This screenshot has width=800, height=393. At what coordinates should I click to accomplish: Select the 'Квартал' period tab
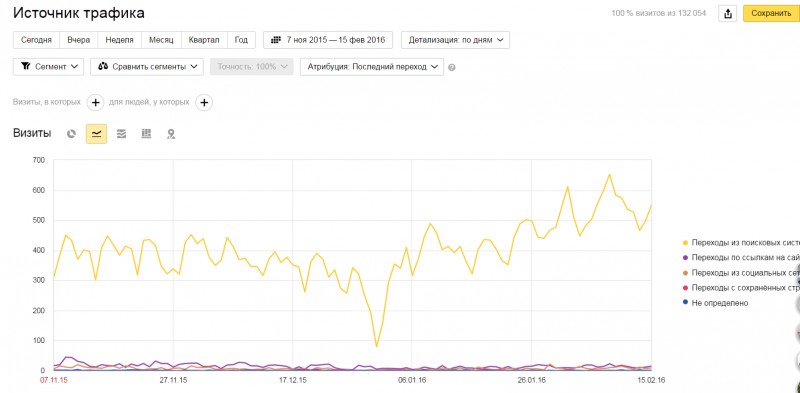(204, 40)
